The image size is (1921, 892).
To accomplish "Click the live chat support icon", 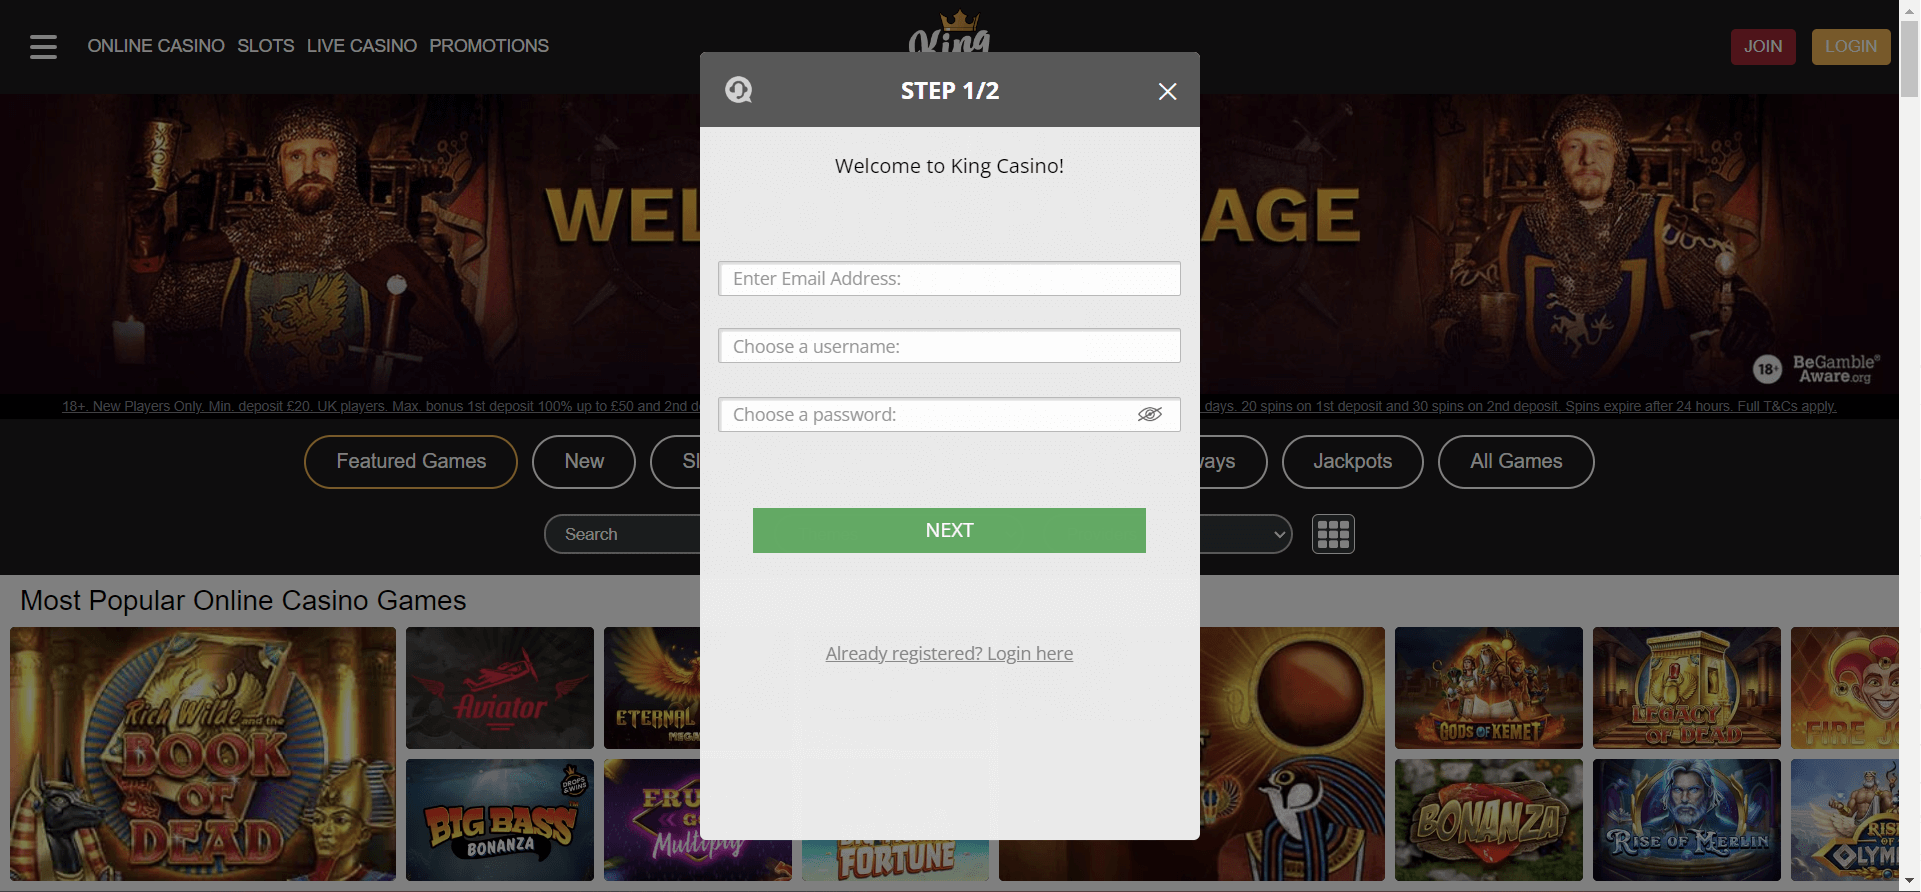I will pyautogui.click(x=739, y=90).
